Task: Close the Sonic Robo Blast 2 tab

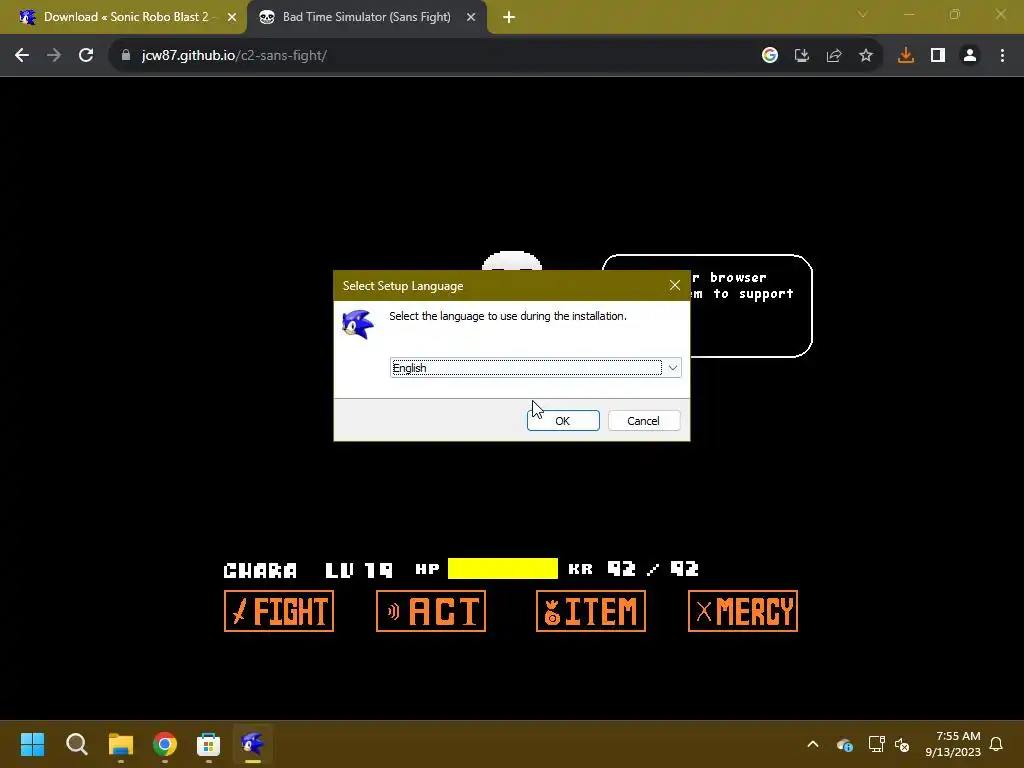Action: (x=232, y=18)
